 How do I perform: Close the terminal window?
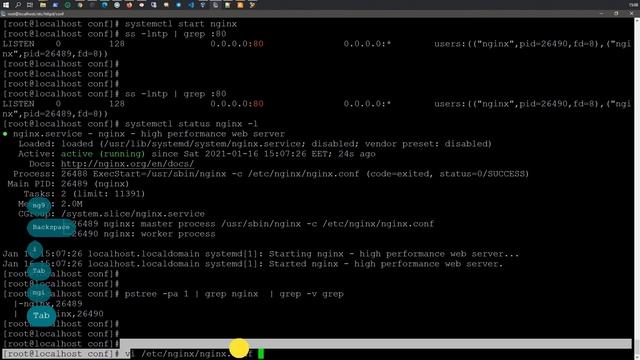click(x=631, y=13)
